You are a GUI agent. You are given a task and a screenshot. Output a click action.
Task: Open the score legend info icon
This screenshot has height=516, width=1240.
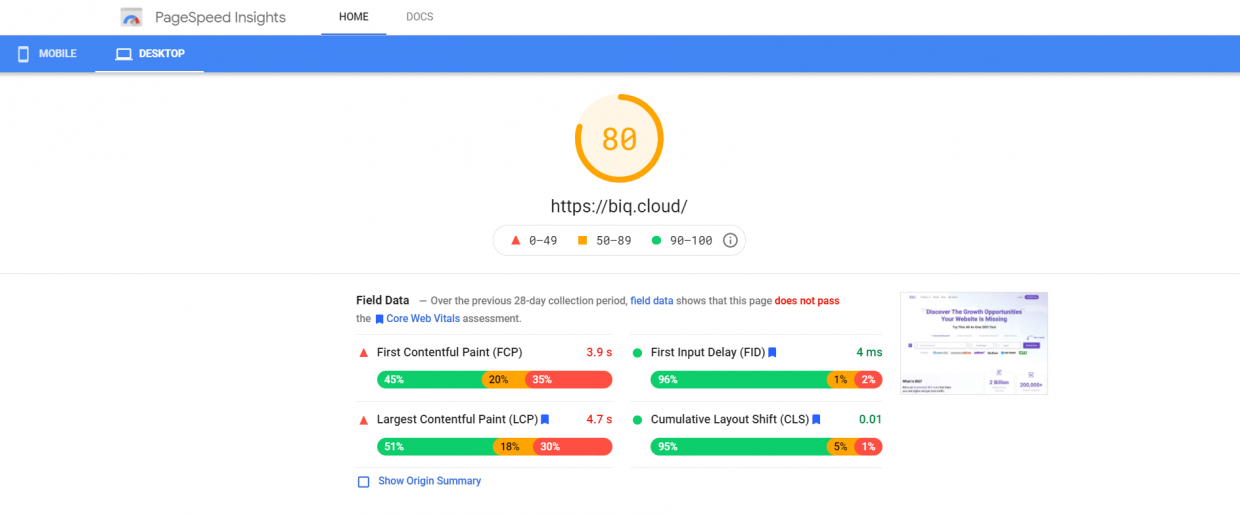pyautogui.click(x=730, y=240)
